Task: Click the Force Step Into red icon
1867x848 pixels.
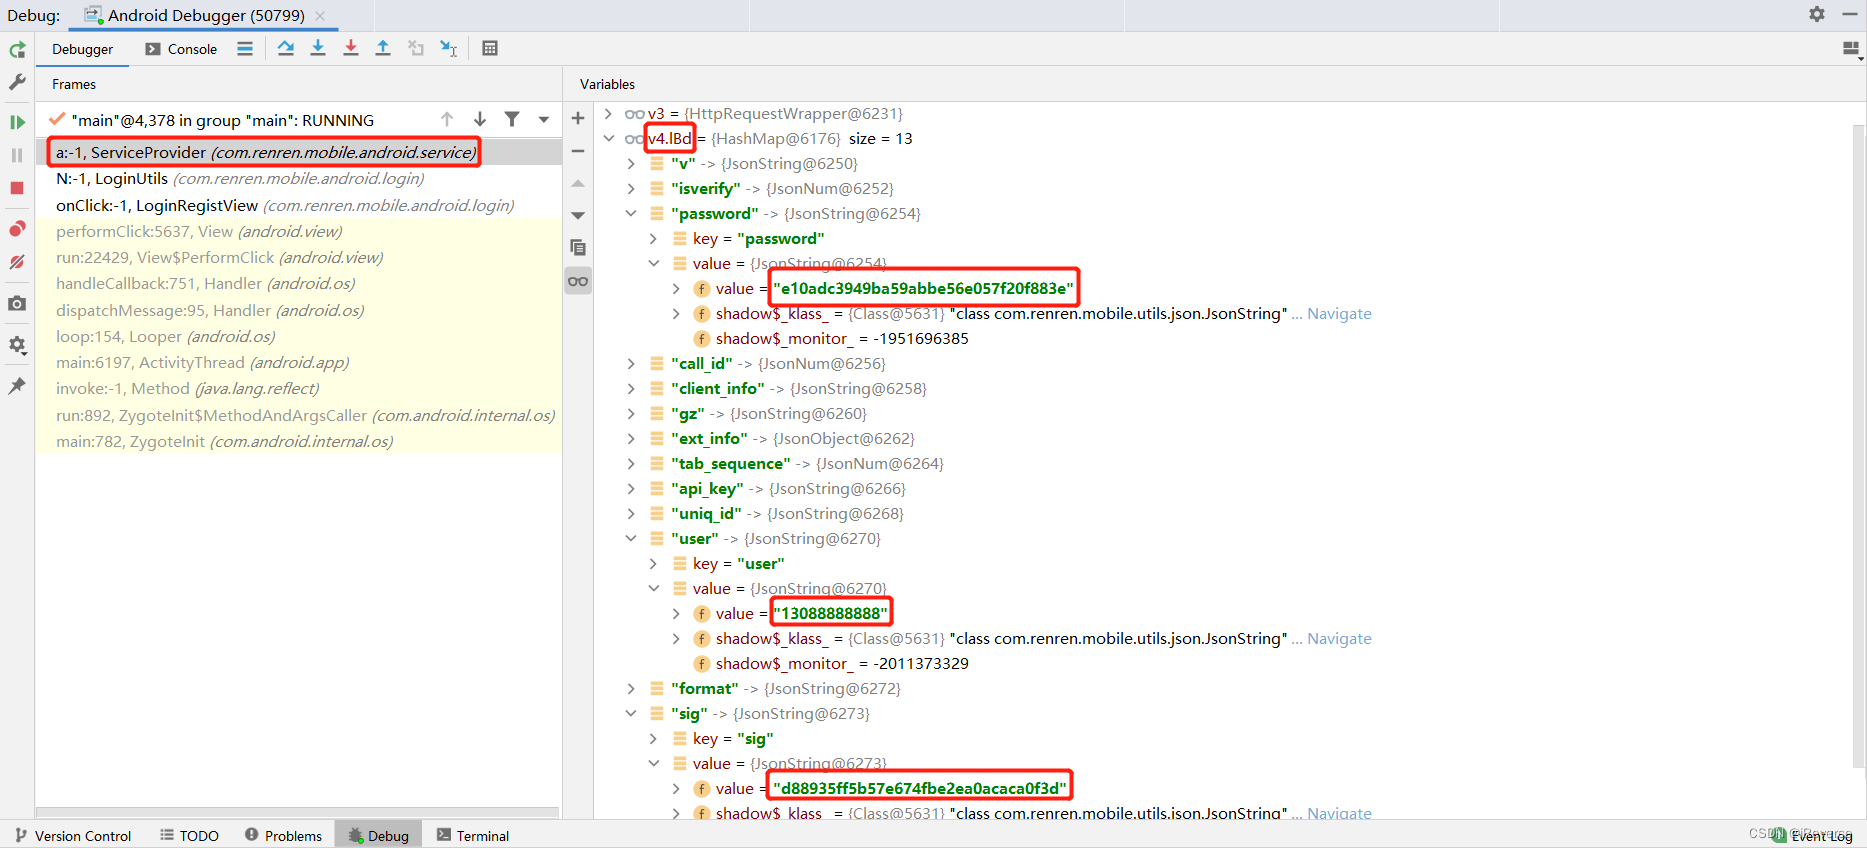Action: 351,48
